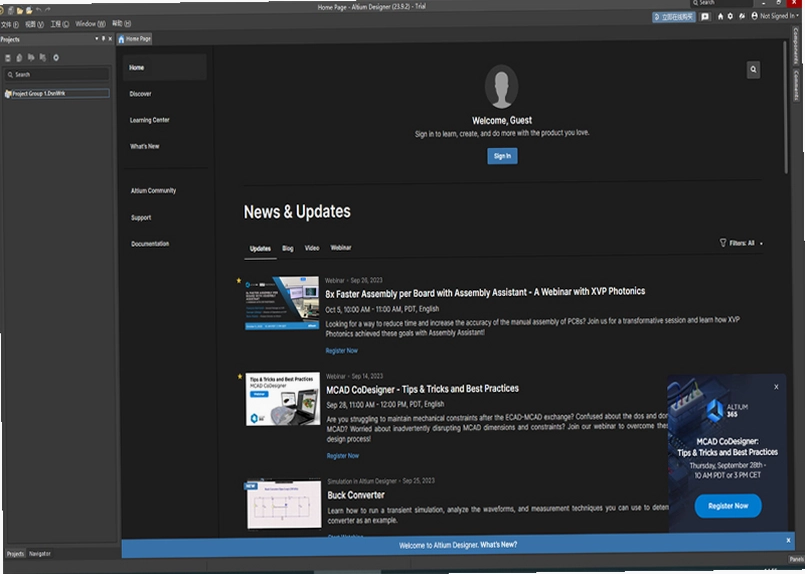Click Register Now under Assembly Assistant webinar
This screenshot has width=805, height=574.
(x=341, y=351)
